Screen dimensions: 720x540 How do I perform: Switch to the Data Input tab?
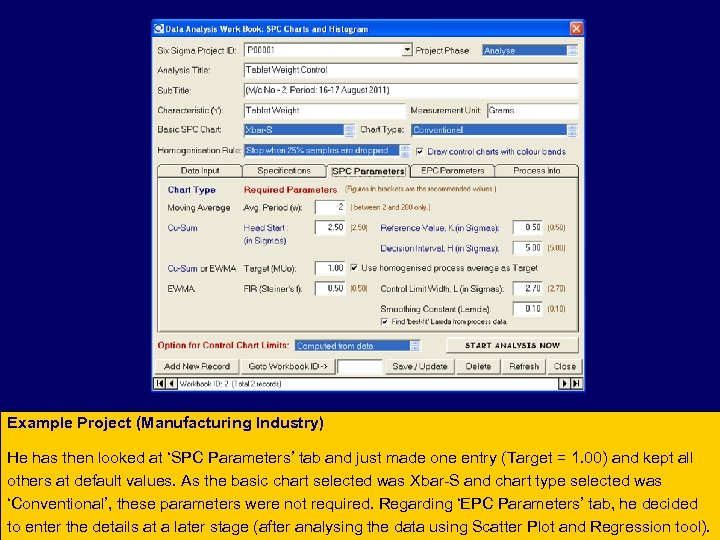click(x=200, y=171)
